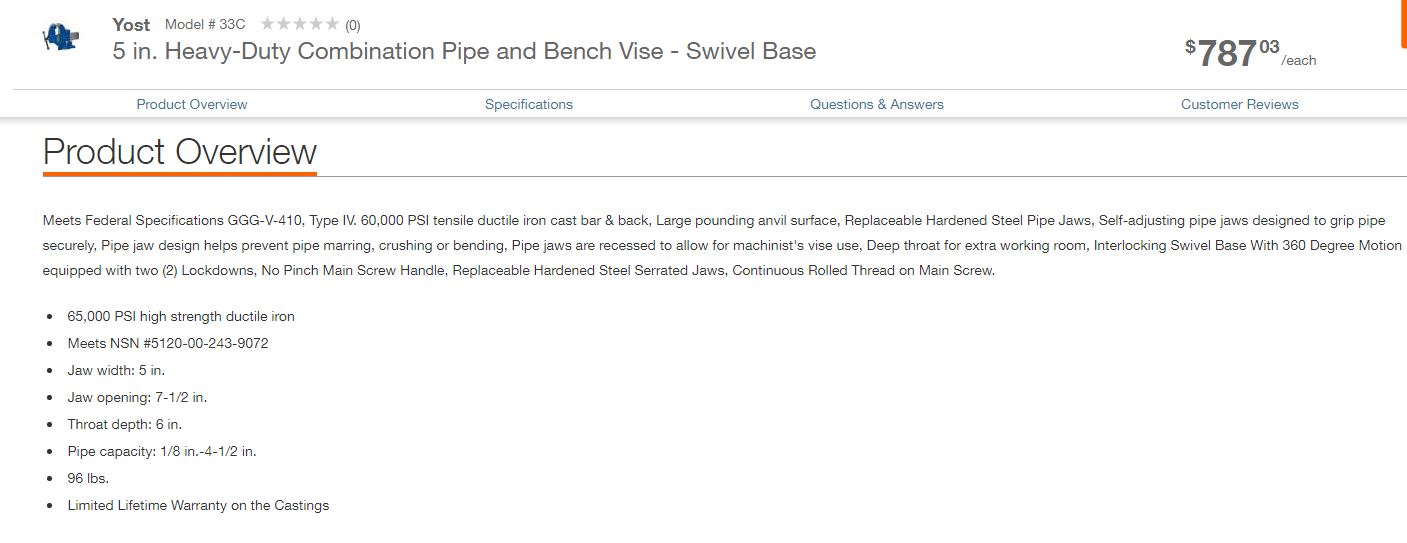Click the Jaw opening: 7-1/2 in. bullet

tap(137, 397)
